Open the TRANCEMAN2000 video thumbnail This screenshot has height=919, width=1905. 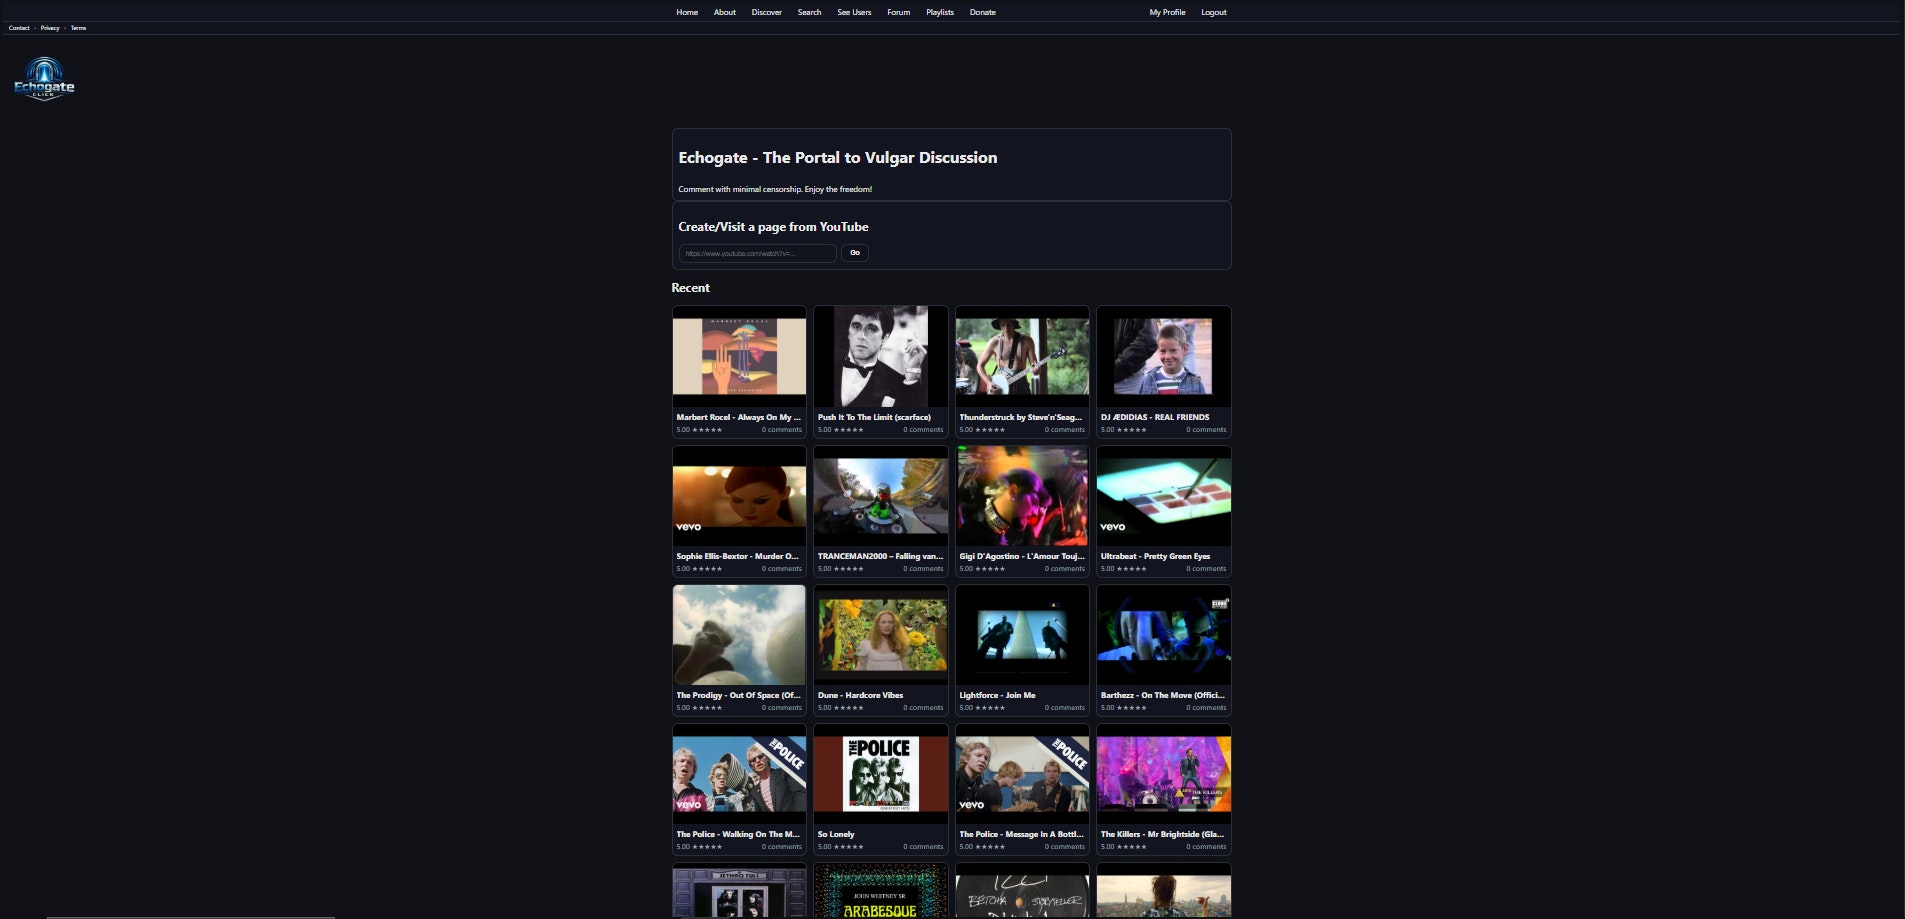pos(880,496)
